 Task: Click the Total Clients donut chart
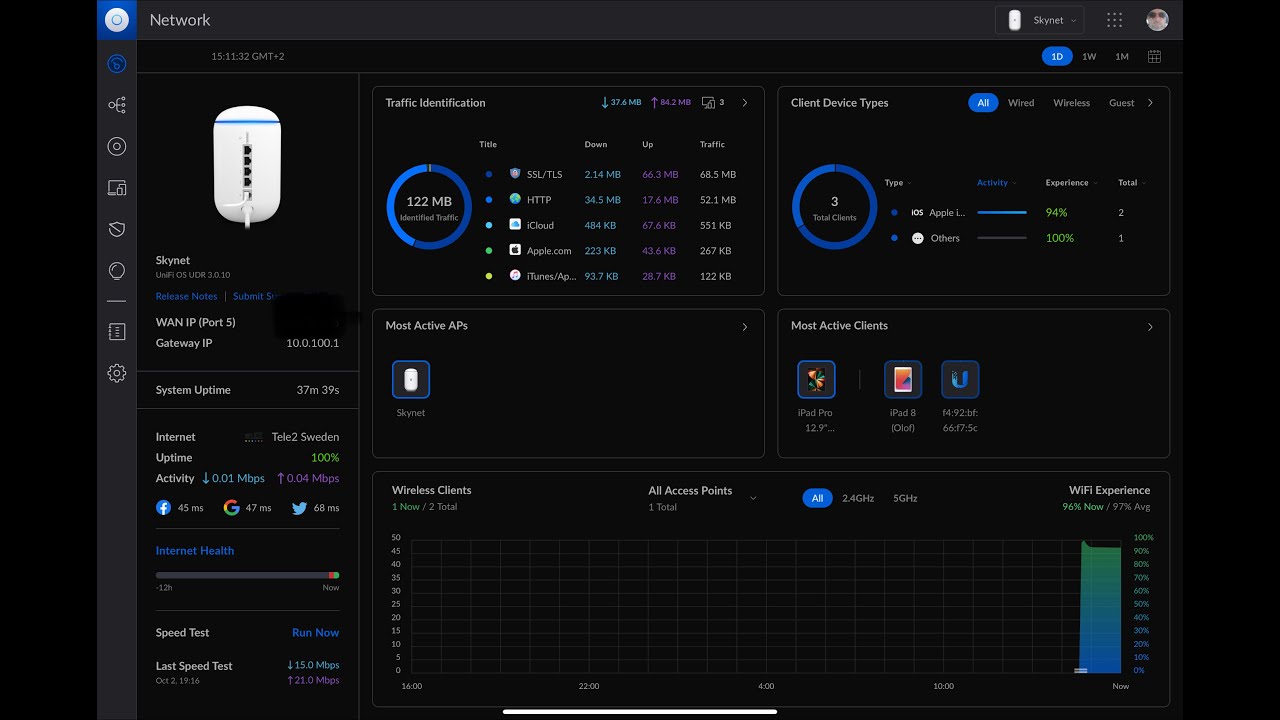(835, 207)
